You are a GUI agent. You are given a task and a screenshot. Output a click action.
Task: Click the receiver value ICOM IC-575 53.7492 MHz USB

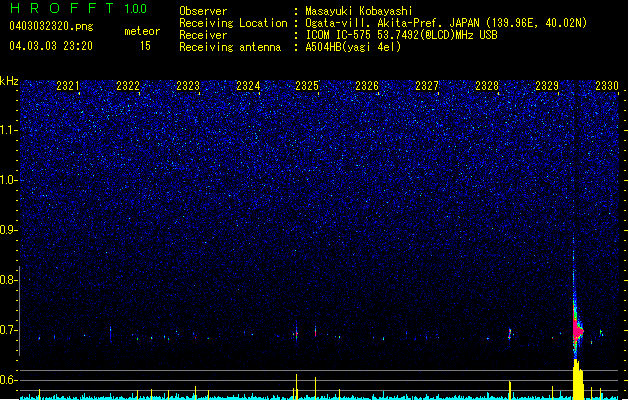(401, 35)
